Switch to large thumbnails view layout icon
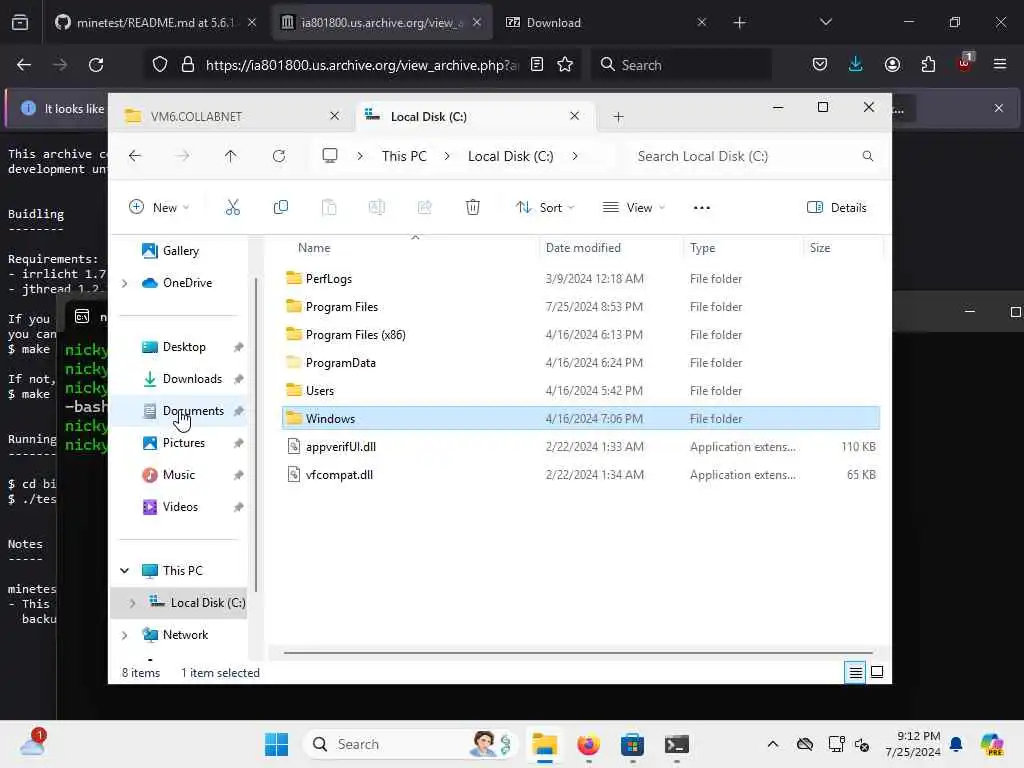 coord(877,672)
